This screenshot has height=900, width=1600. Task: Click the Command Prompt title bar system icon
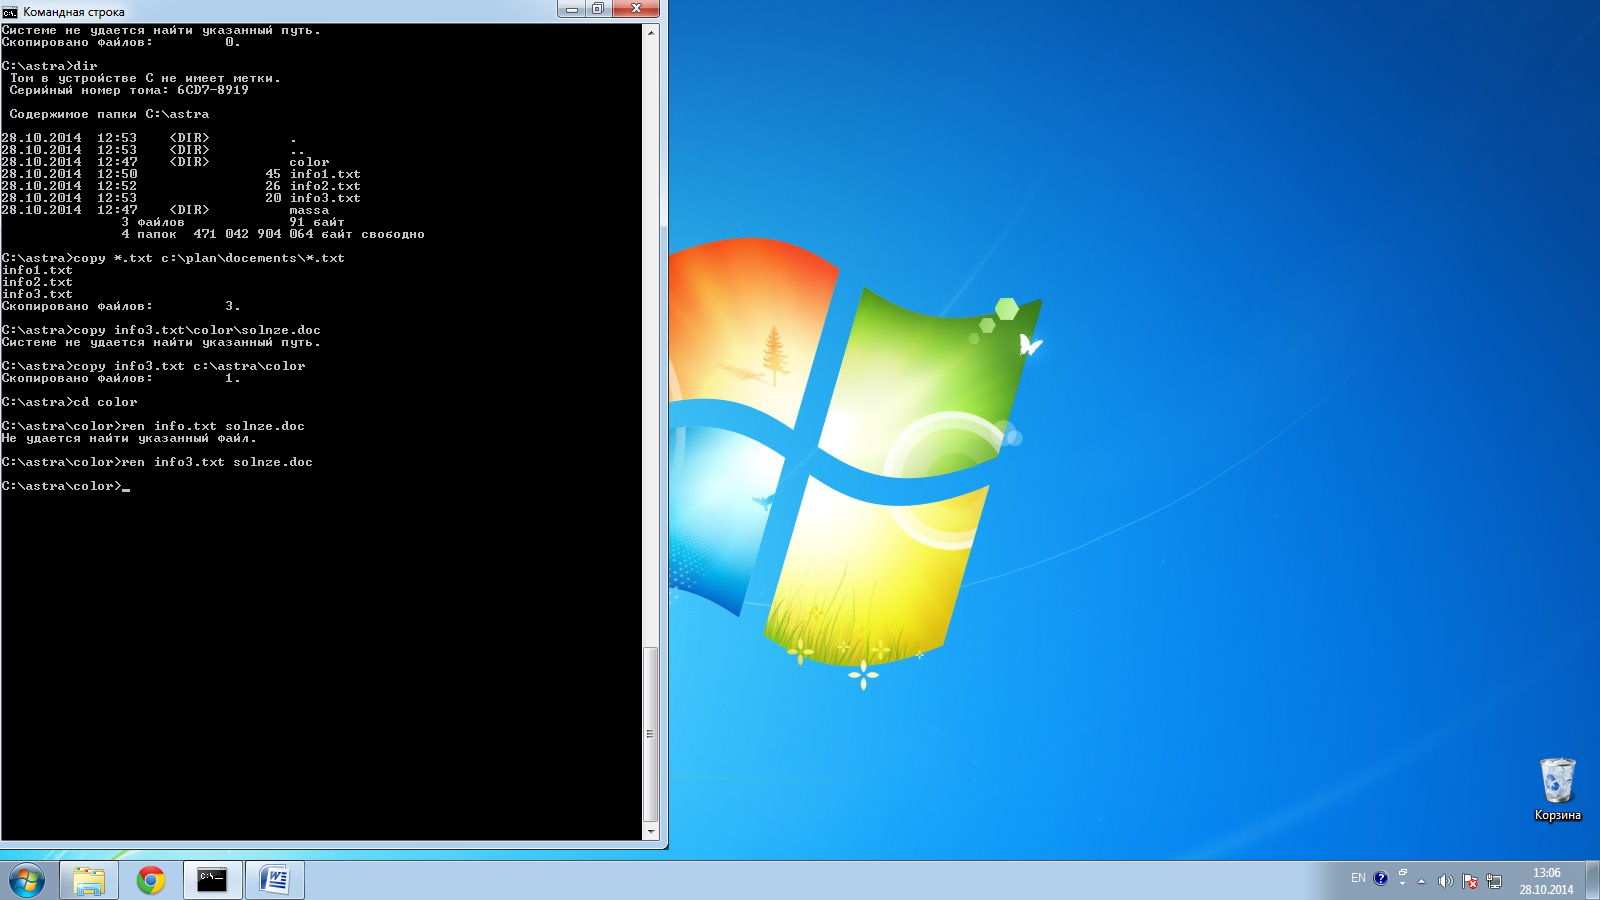(10, 12)
